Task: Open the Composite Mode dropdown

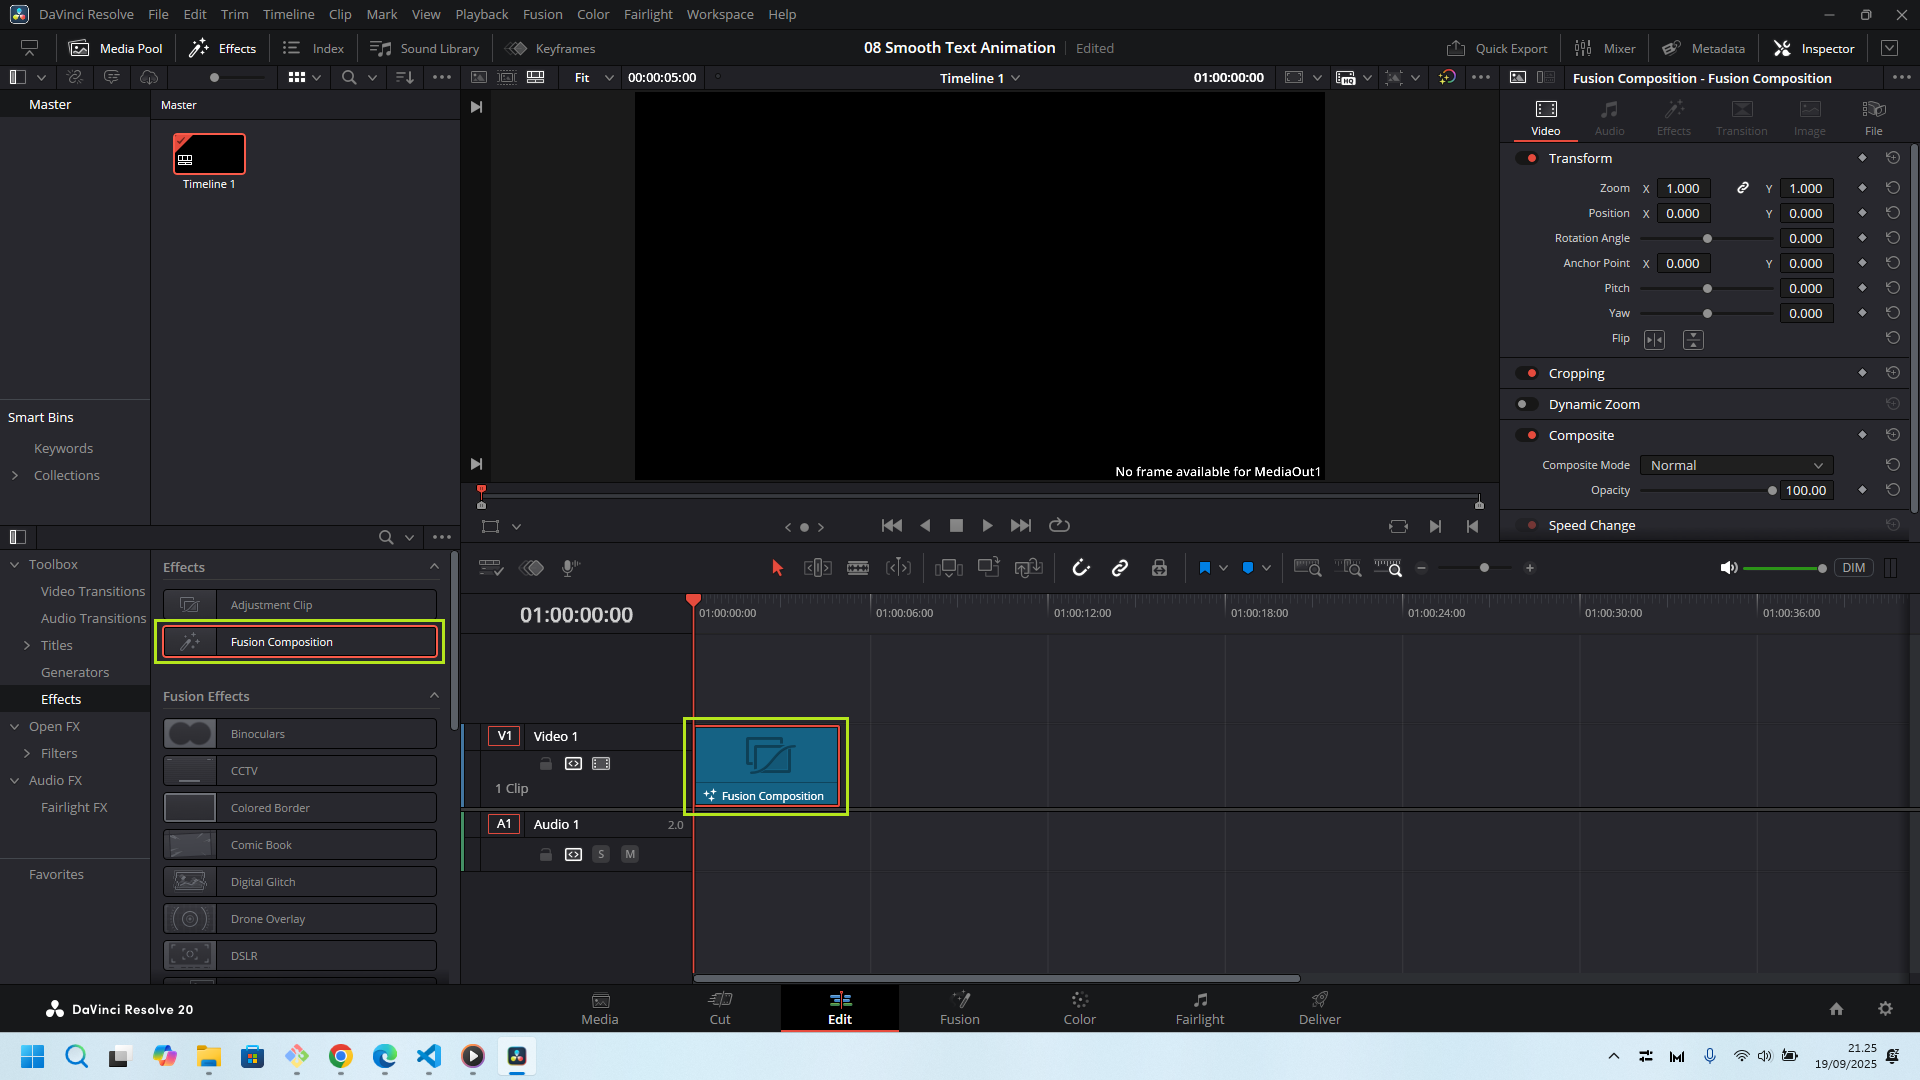Action: point(1736,465)
